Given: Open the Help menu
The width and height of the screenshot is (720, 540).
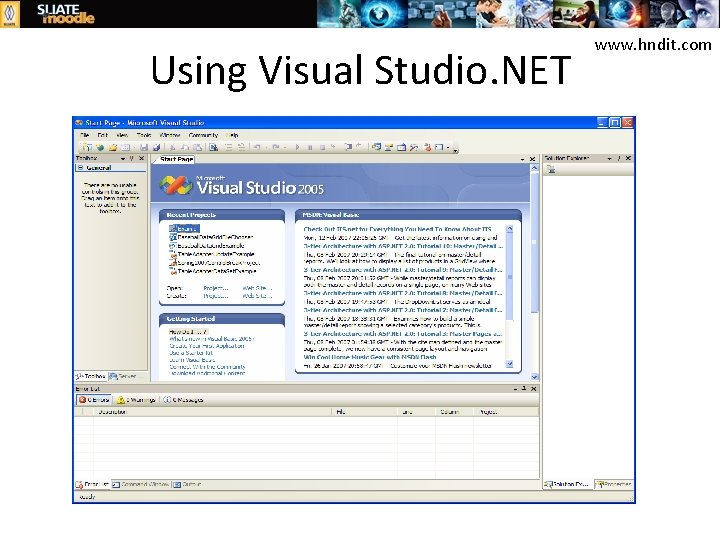Looking at the screenshot, I should point(232,135).
